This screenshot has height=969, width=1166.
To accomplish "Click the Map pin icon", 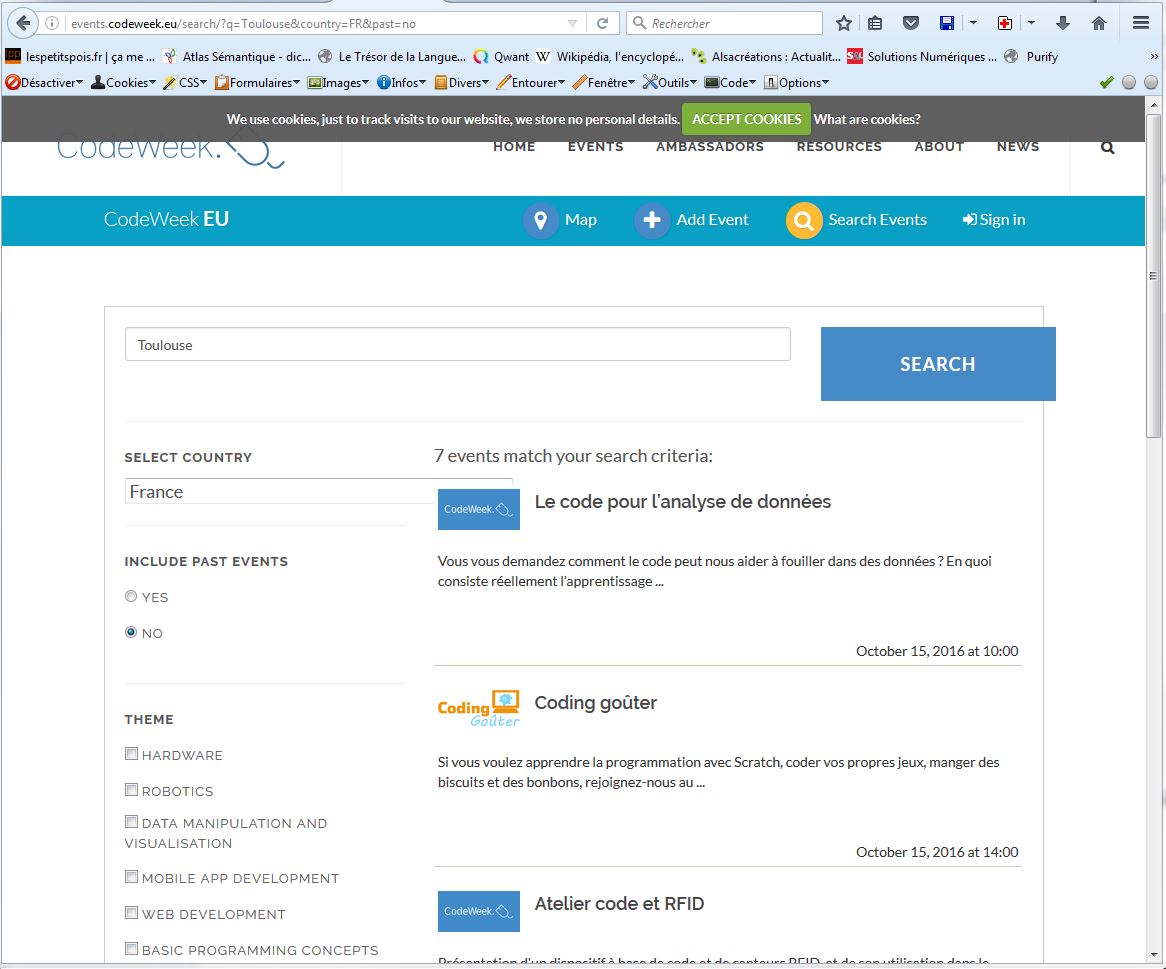I will click(x=541, y=220).
